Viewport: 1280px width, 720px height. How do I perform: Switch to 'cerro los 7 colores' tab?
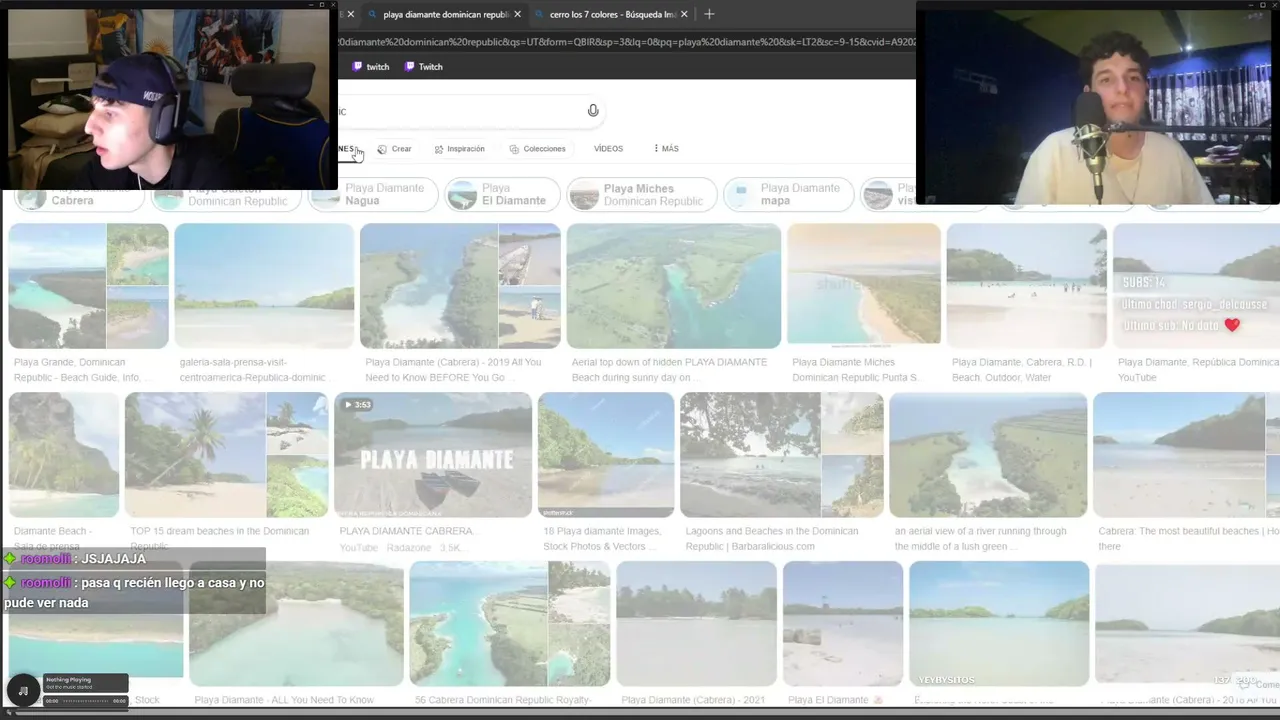(x=613, y=15)
